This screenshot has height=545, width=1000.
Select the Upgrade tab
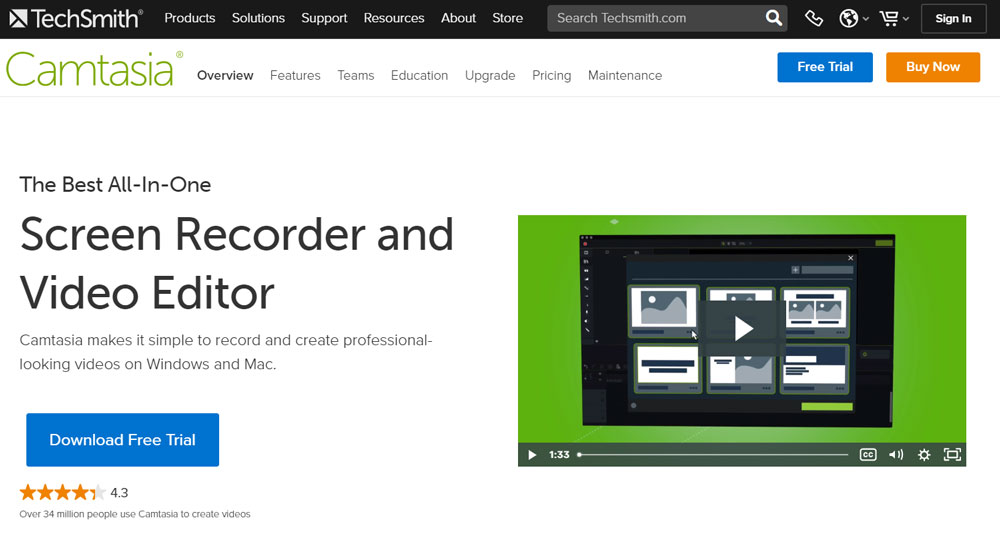[490, 75]
